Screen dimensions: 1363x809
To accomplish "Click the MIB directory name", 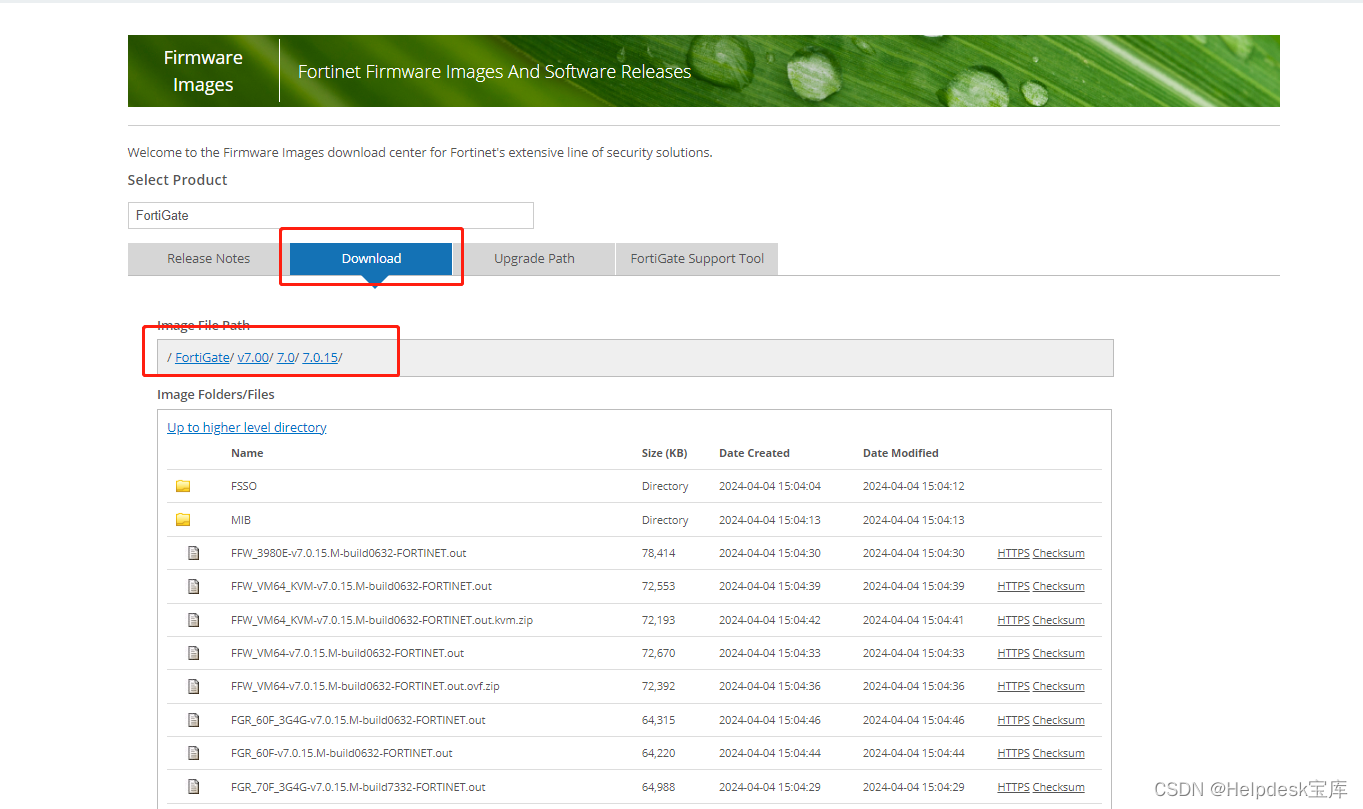I will (x=241, y=520).
